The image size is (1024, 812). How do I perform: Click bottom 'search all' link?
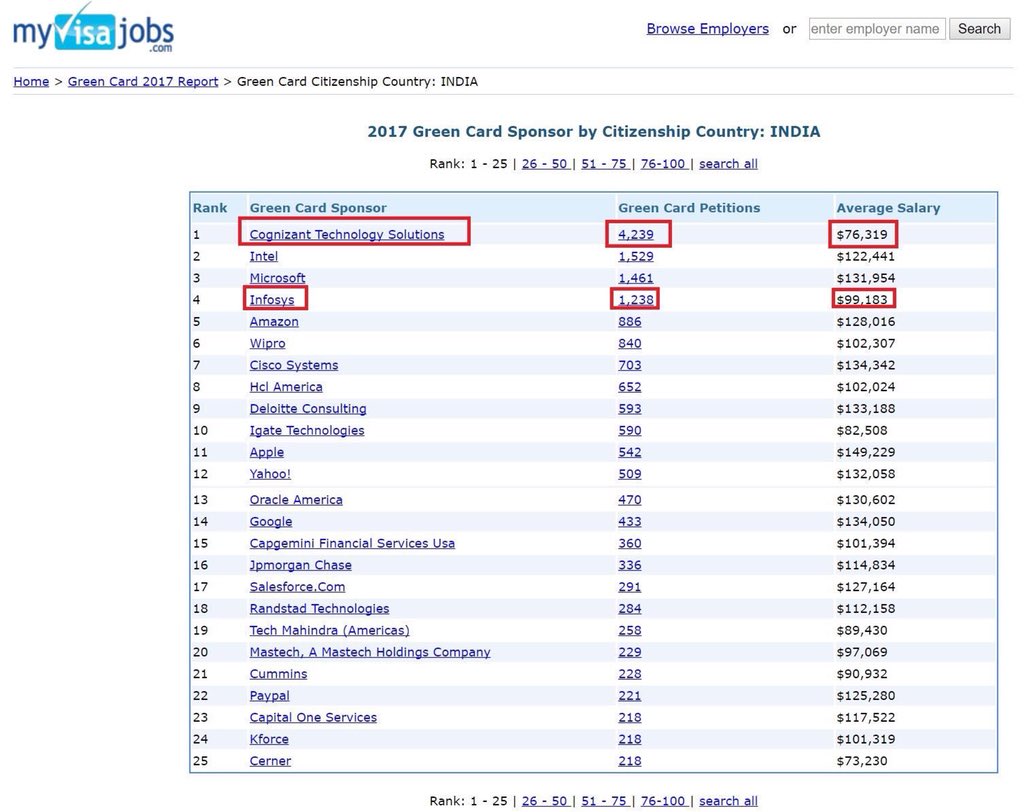tap(728, 801)
